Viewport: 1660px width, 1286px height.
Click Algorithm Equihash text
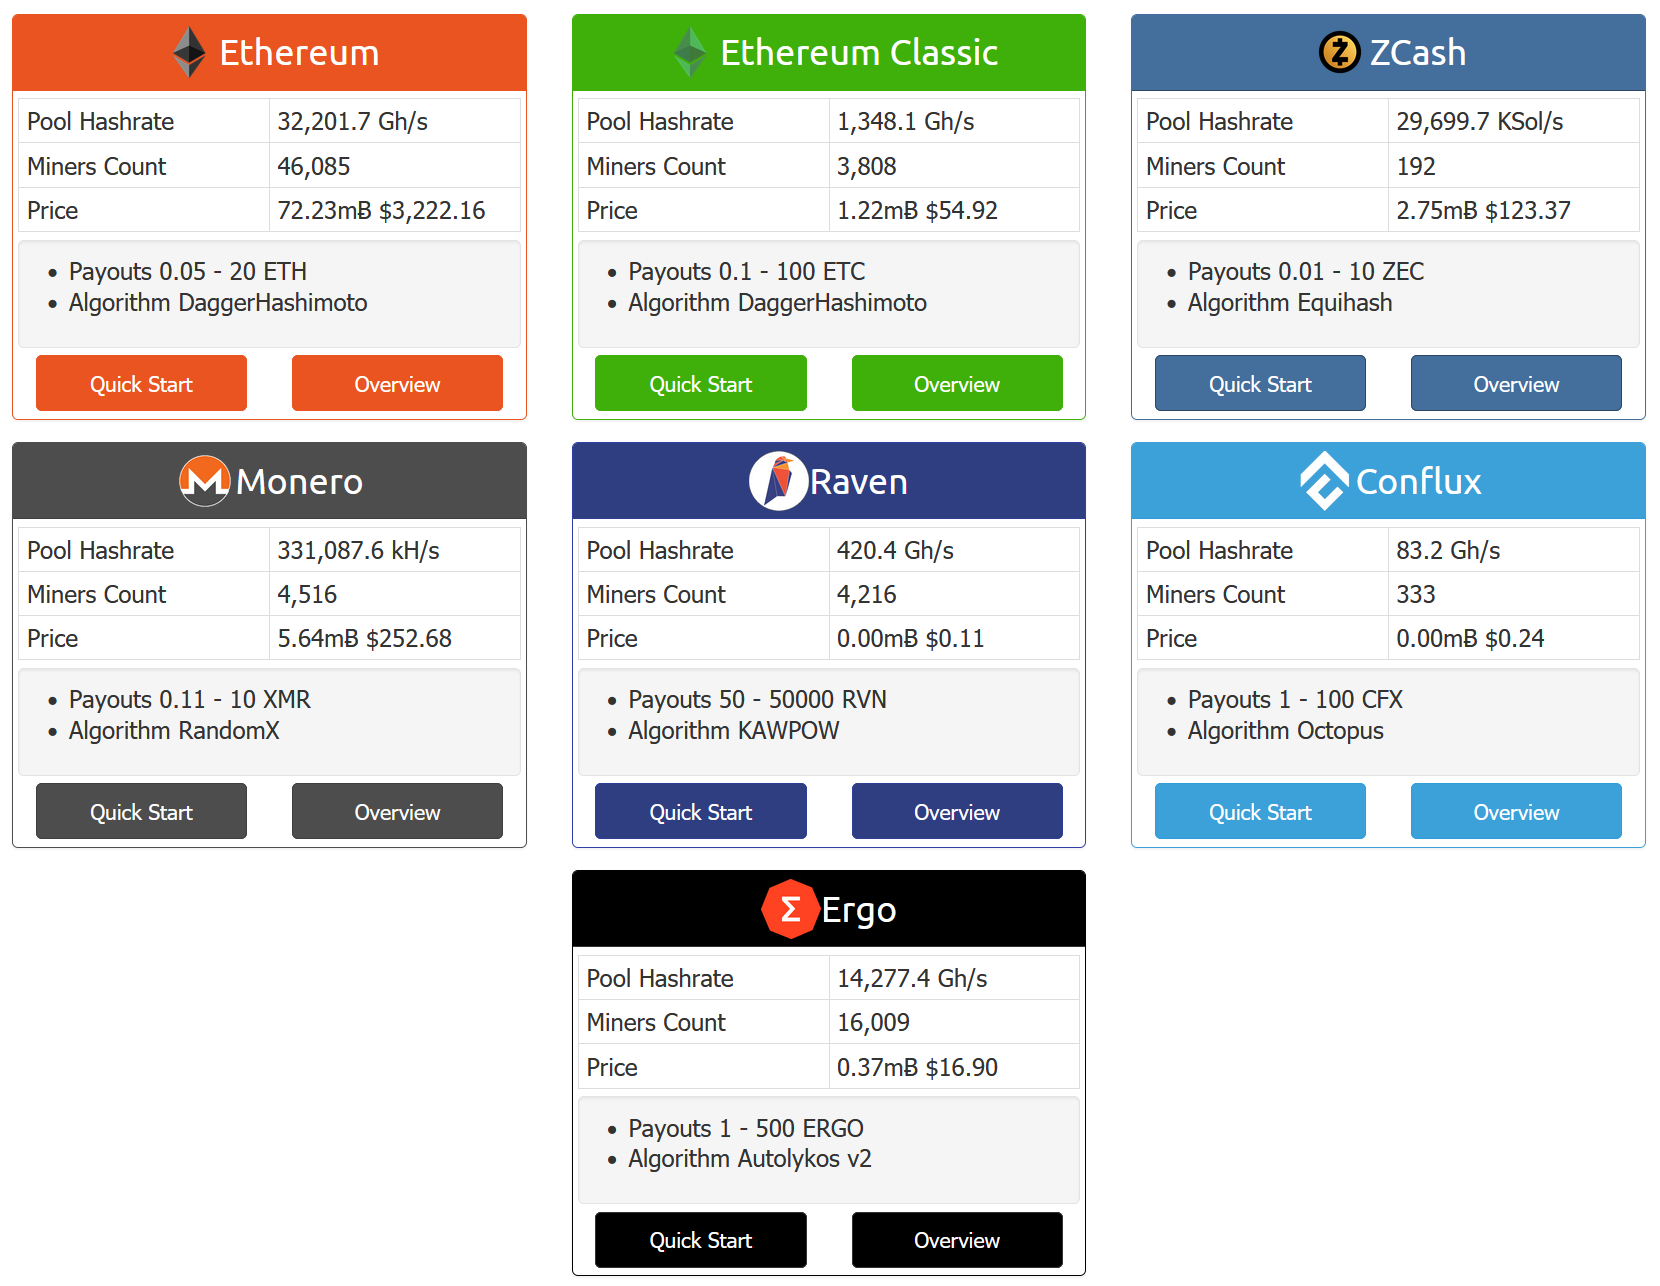[x=1290, y=302]
